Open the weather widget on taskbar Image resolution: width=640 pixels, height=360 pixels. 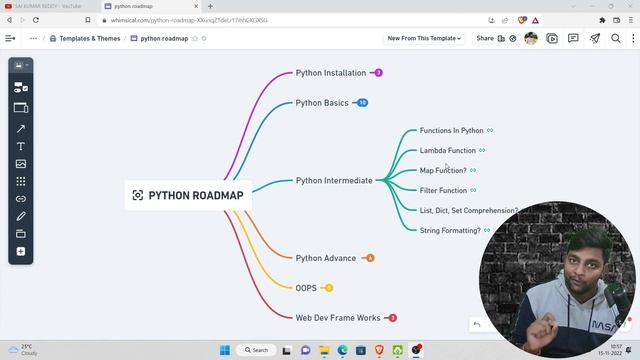[24, 350]
